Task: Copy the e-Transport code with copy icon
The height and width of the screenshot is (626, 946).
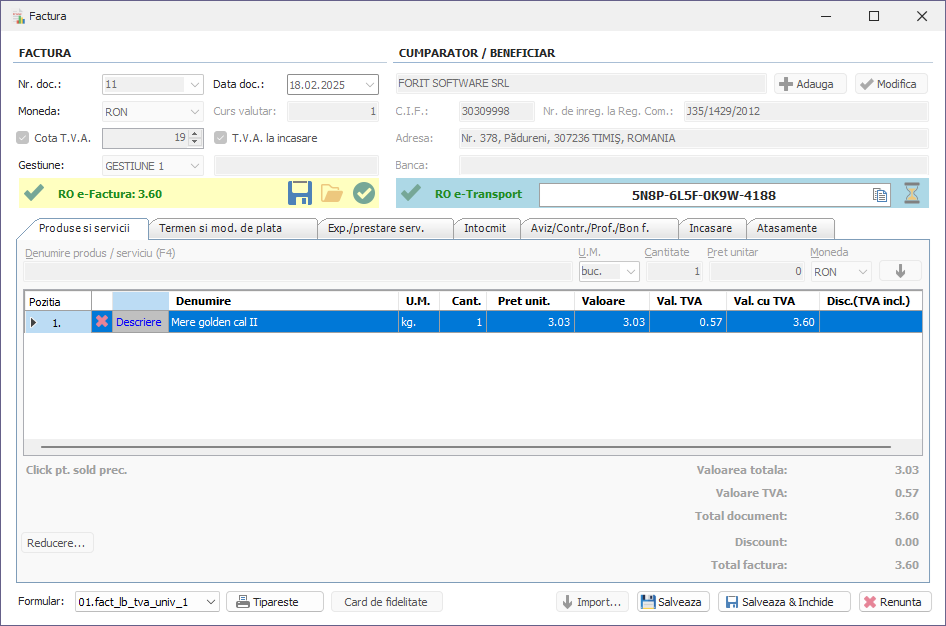Action: (x=880, y=195)
